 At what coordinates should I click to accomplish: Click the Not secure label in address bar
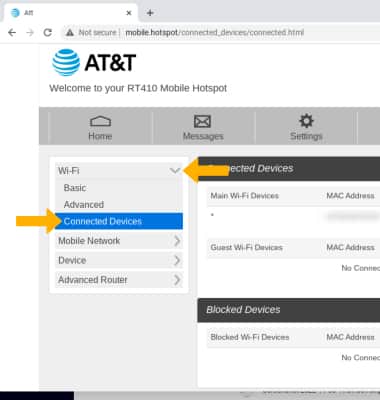click(x=97, y=33)
